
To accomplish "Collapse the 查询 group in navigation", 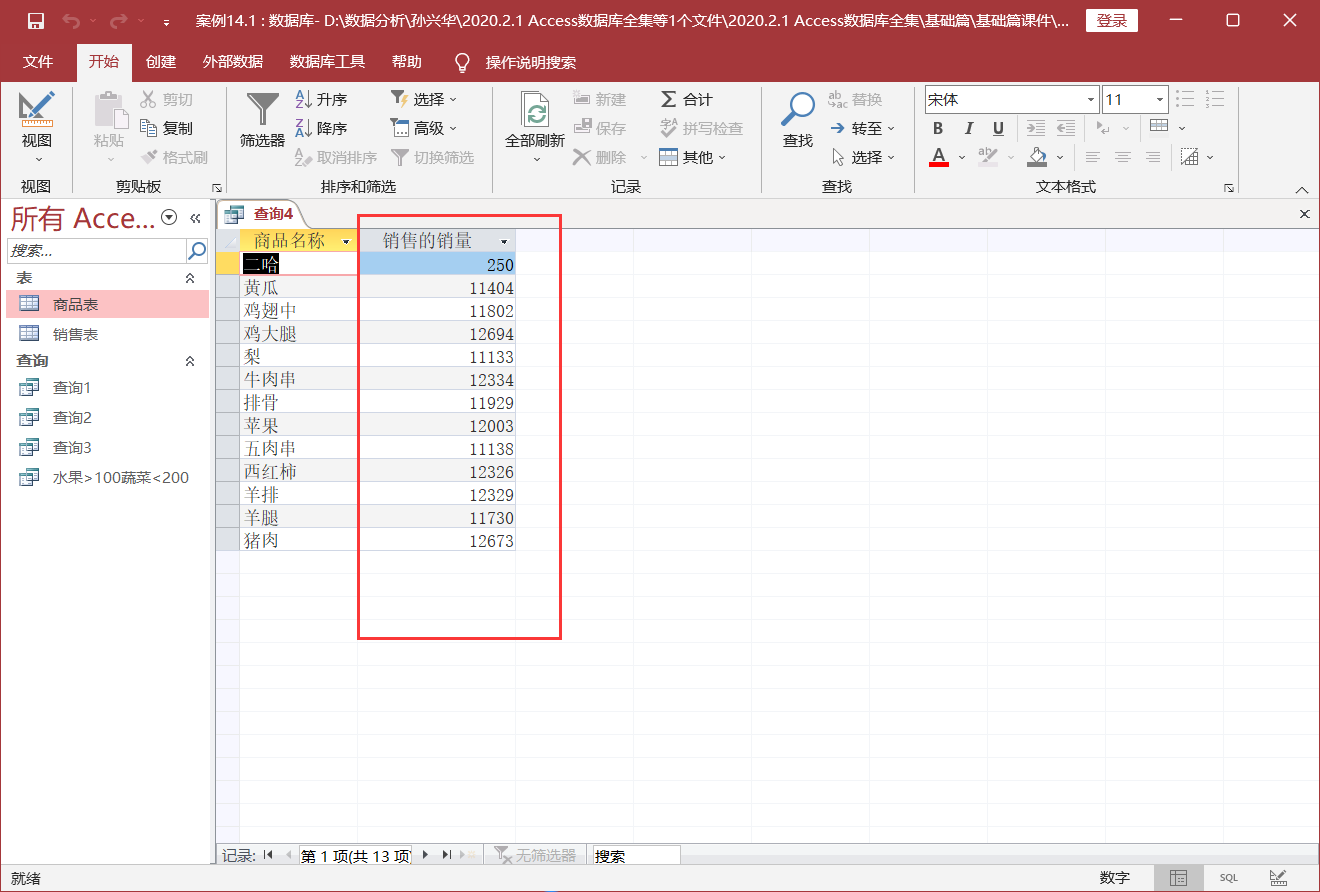I will tap(190, 361).
